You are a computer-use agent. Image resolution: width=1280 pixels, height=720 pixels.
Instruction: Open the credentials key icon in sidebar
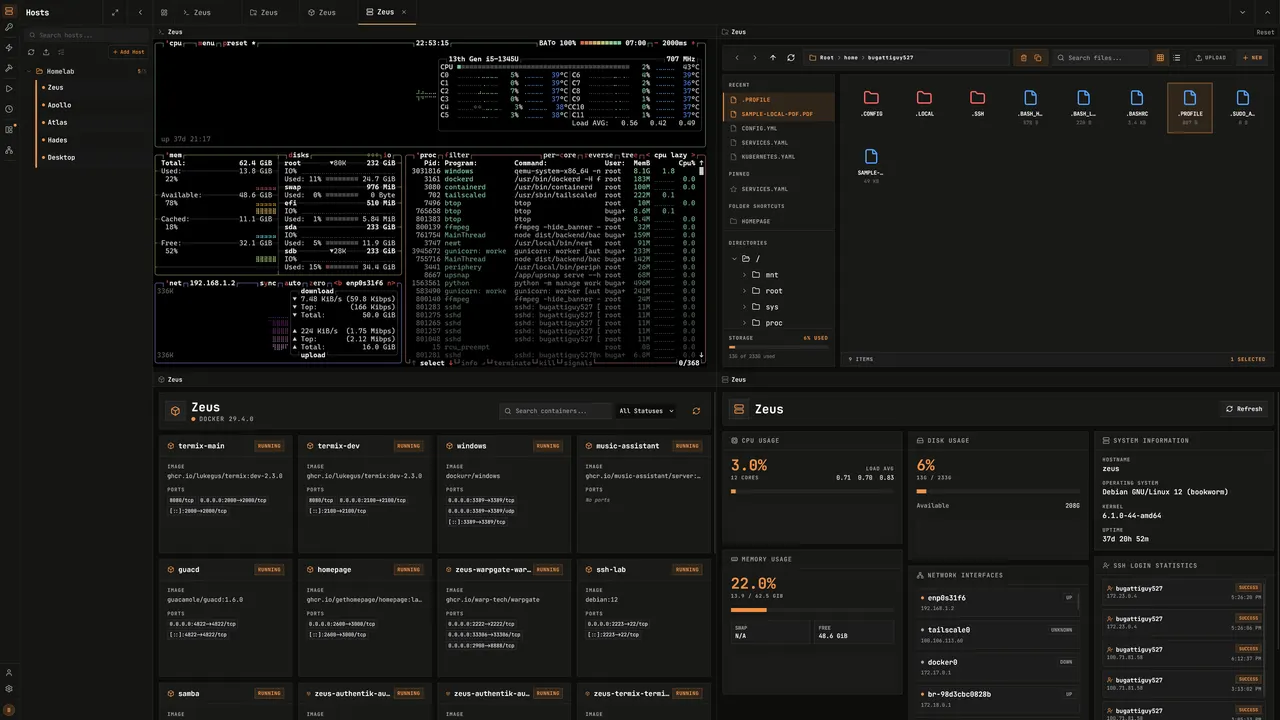tap(9, 27)
